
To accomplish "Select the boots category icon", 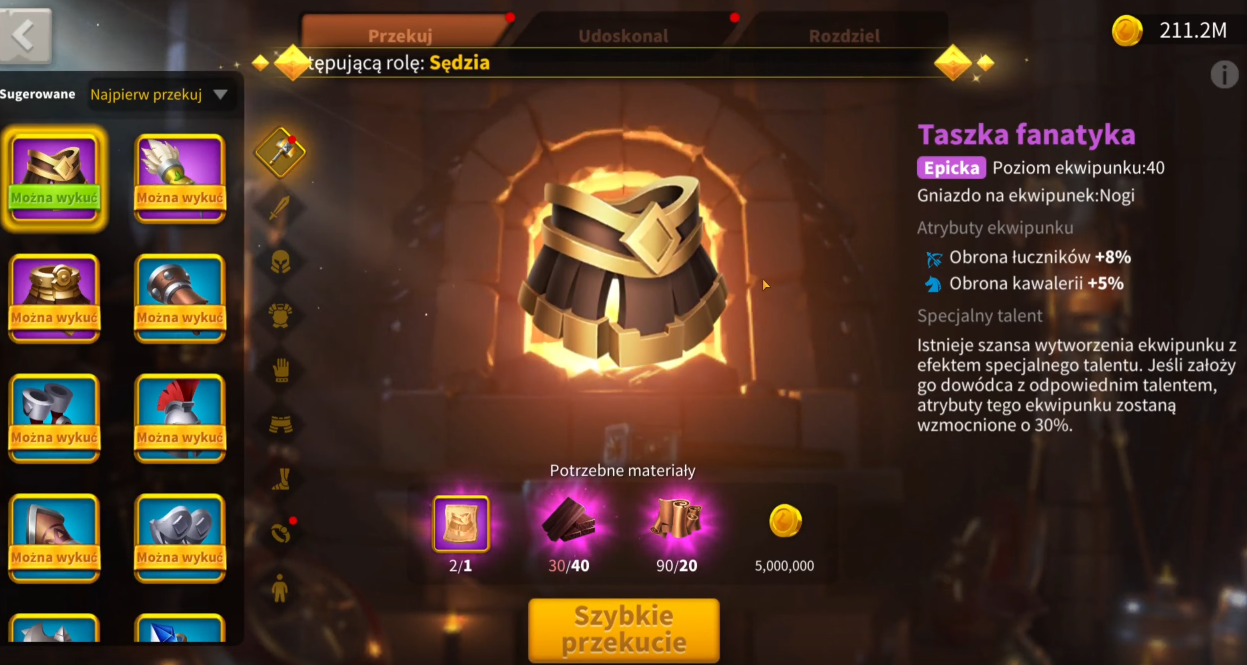I will click(280, 478).
